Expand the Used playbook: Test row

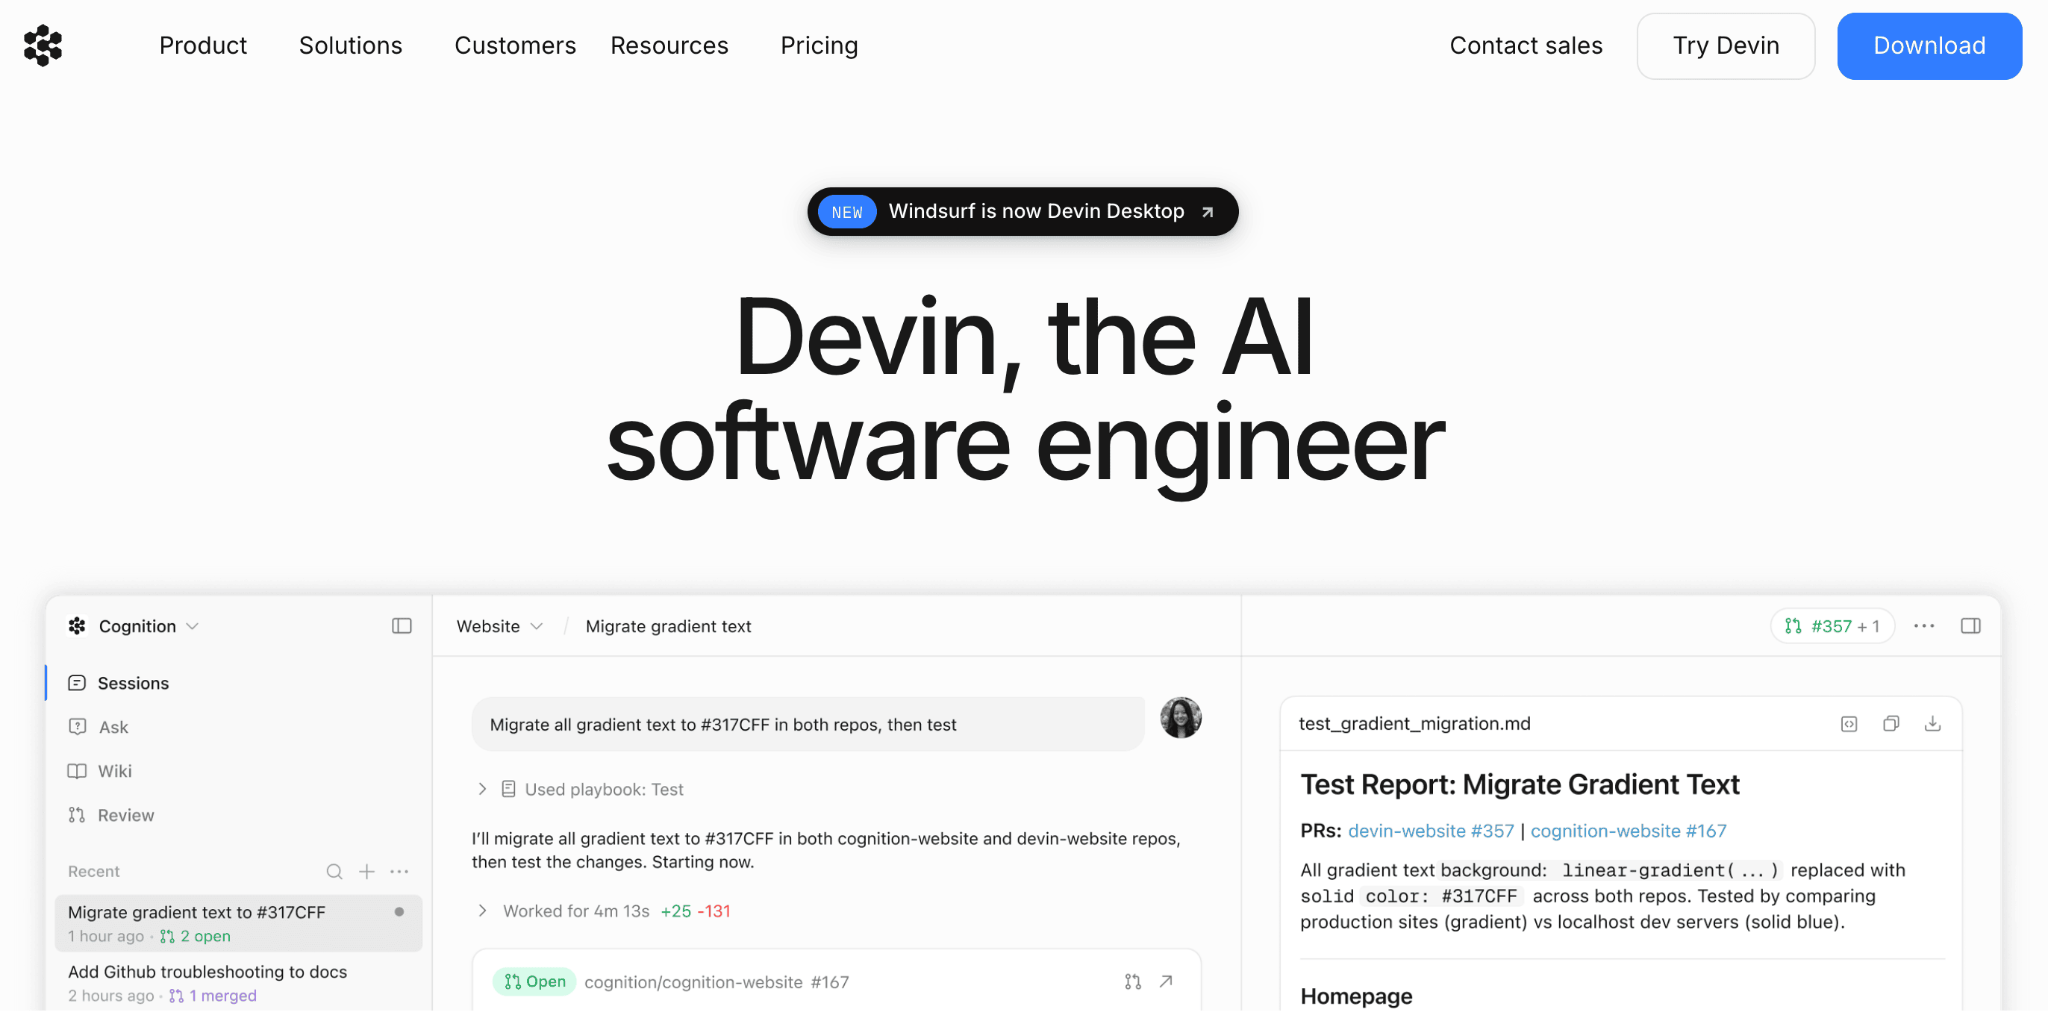pos(581,789)
